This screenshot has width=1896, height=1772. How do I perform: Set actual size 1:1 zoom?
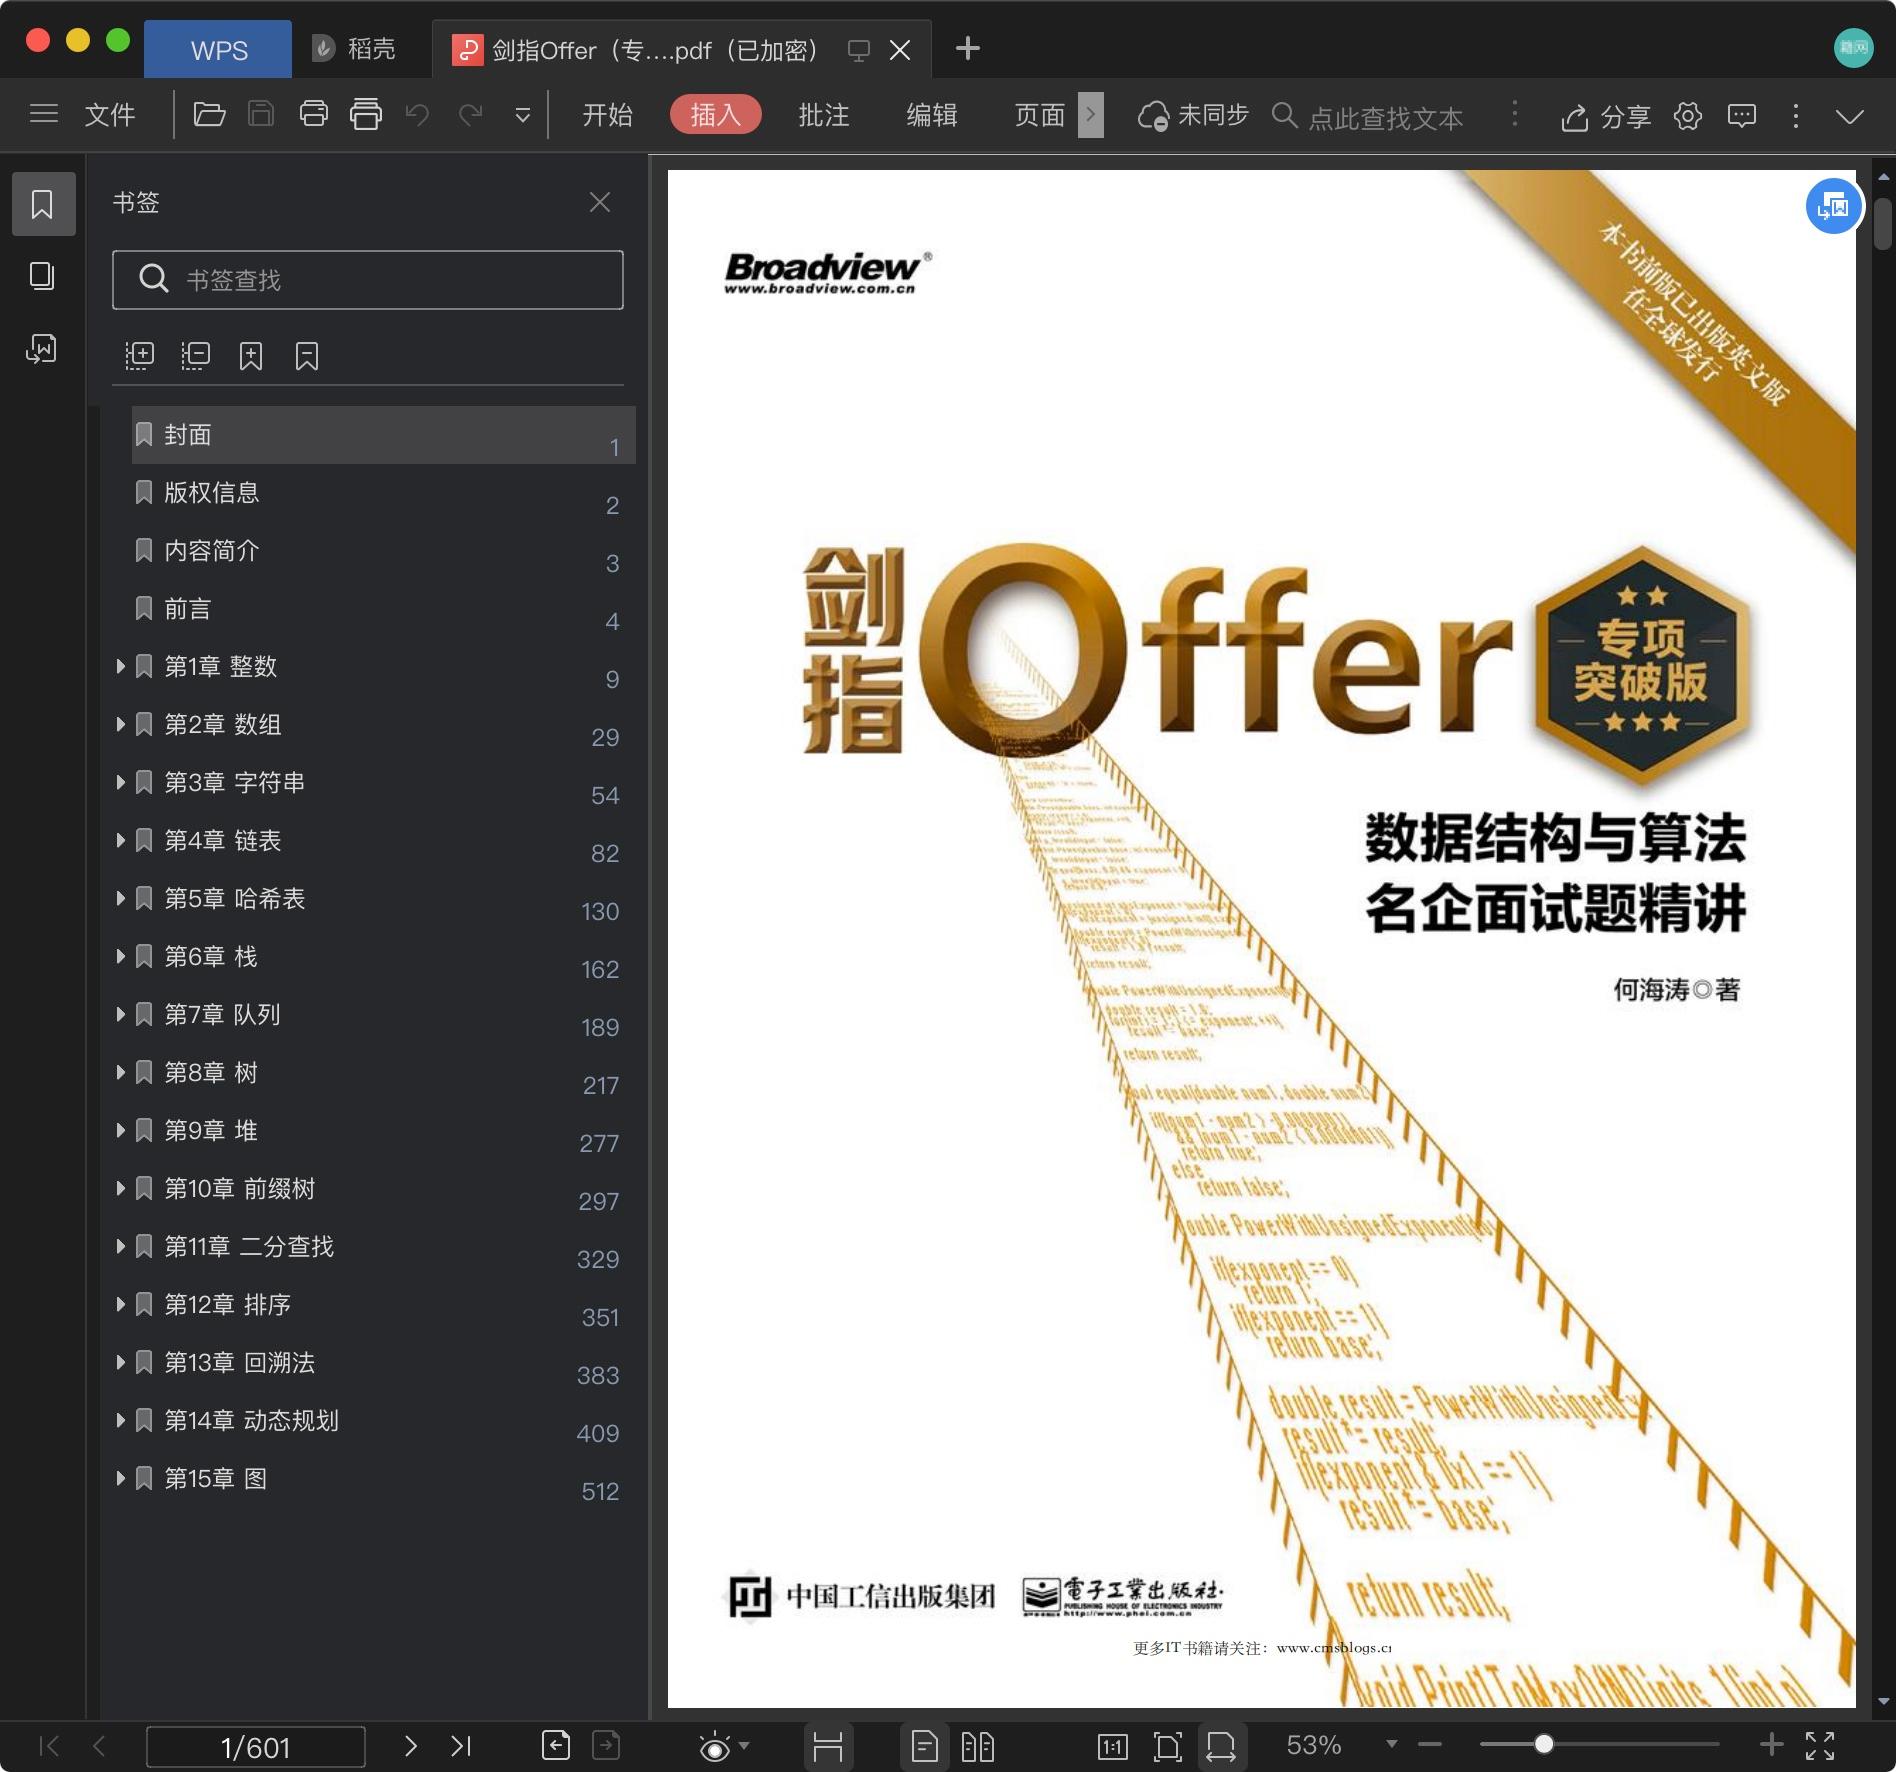[1113, 1747]
